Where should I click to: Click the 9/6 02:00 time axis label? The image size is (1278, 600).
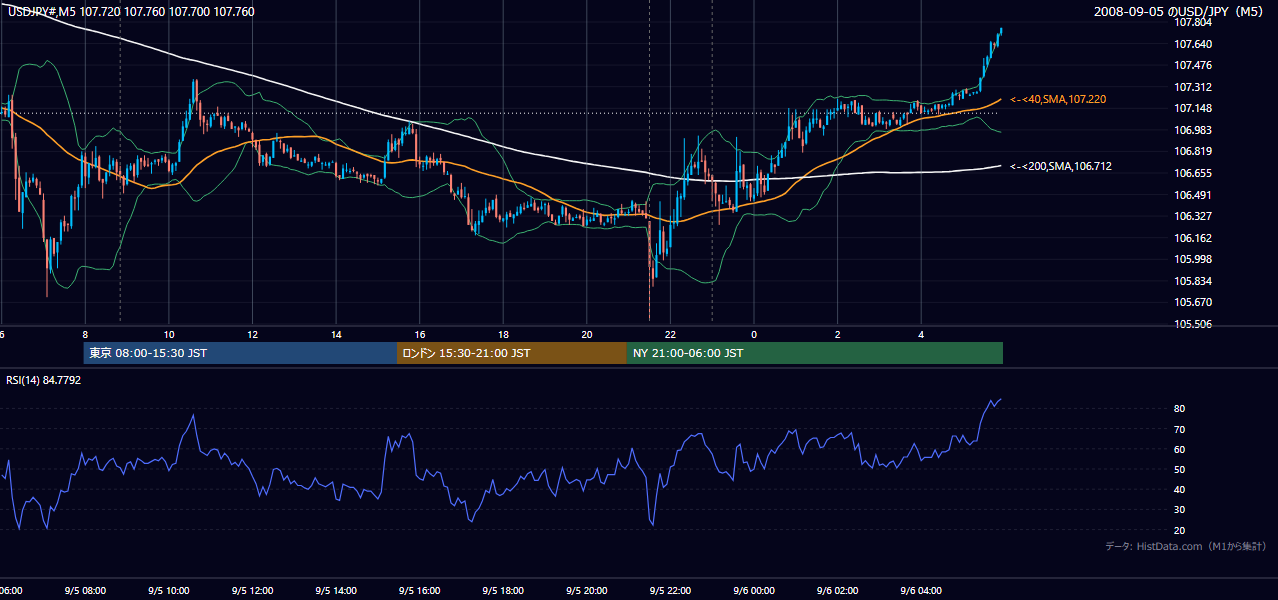pyautogui.click(x=838, y=591)
